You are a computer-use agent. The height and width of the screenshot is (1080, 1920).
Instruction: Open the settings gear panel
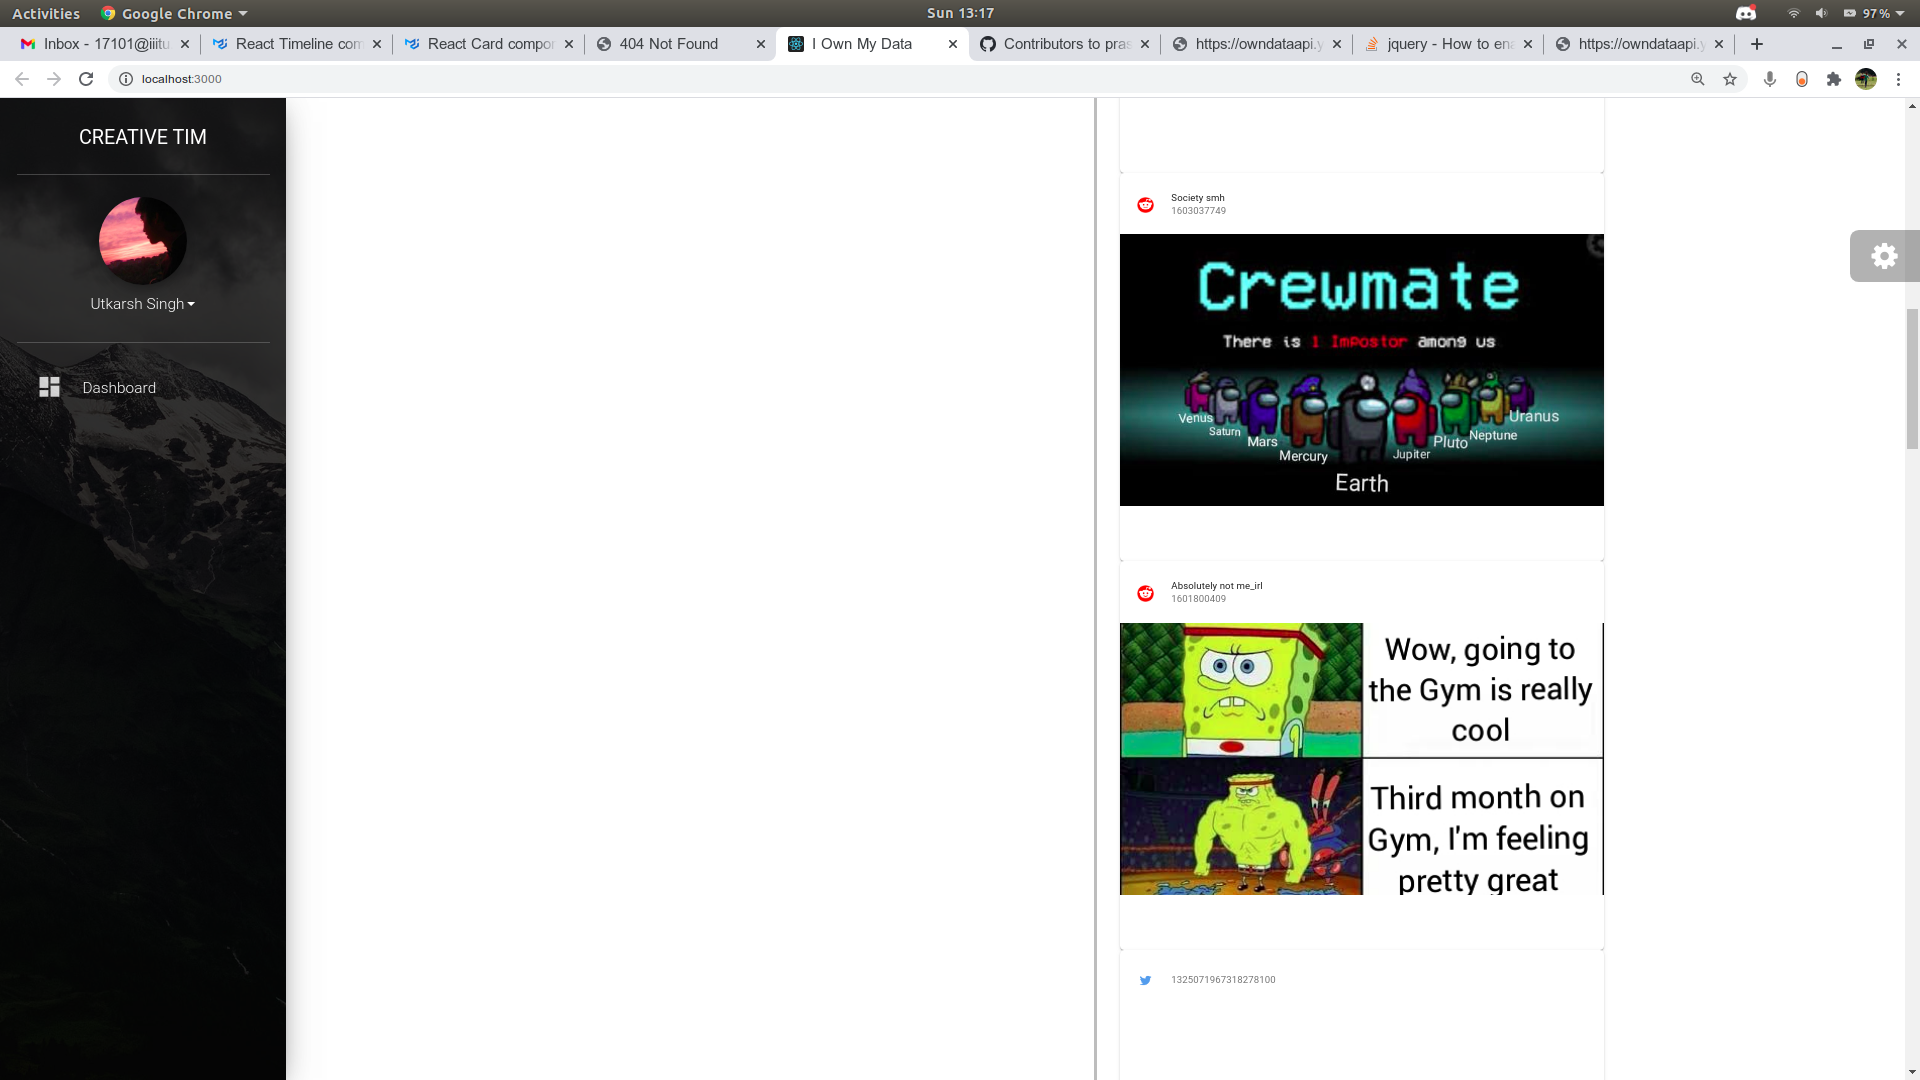1884,256
